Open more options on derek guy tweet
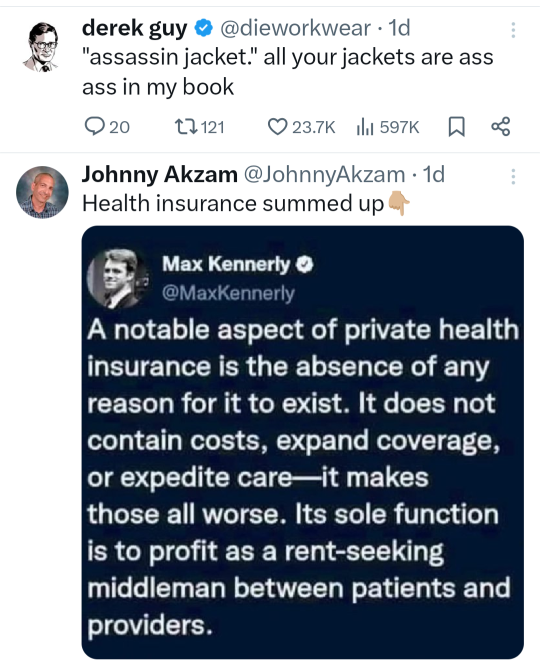The width and height of the screenshot is (540, 663). [x=513, y=30]
